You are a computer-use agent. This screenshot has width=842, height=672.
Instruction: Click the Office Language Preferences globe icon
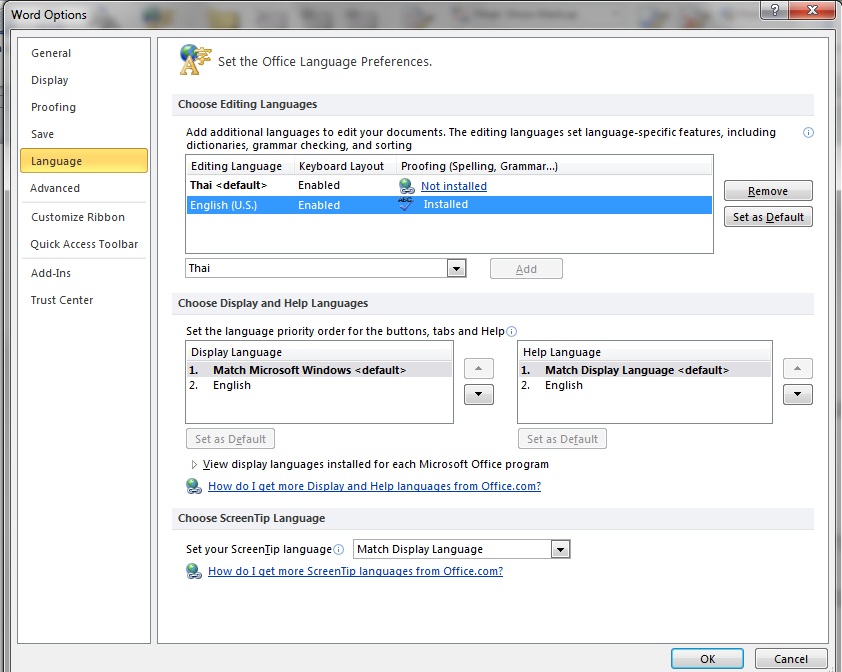click(195, 60)
